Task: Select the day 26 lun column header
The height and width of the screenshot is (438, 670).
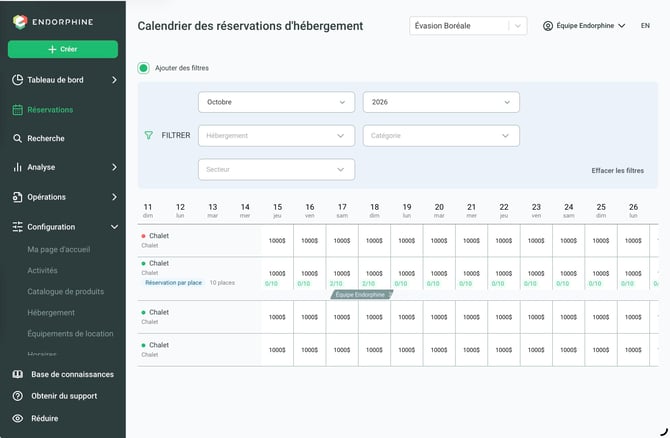Action: click(x=633, y=210)
